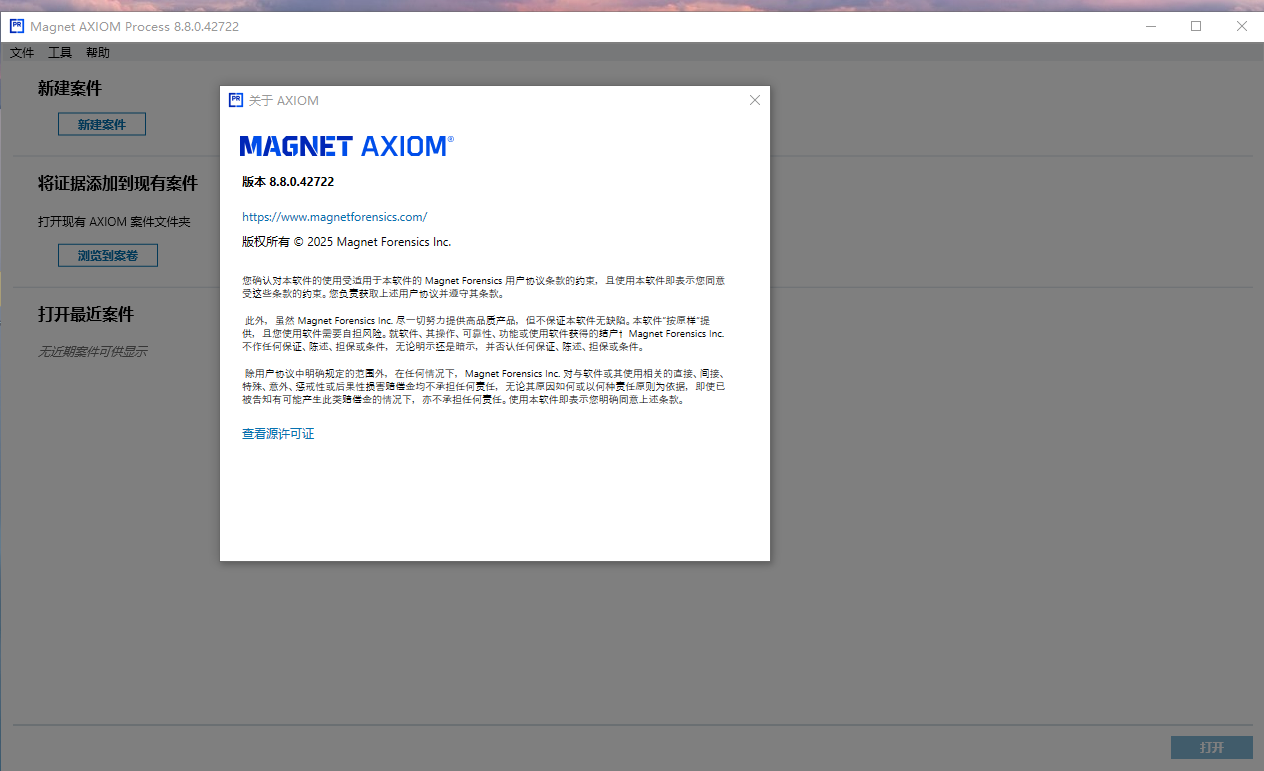Image resolution: width=1264 pixels, height=771 pixels.
Task: Close the 关于 AXIOM dialog
Action: [755, 100]
